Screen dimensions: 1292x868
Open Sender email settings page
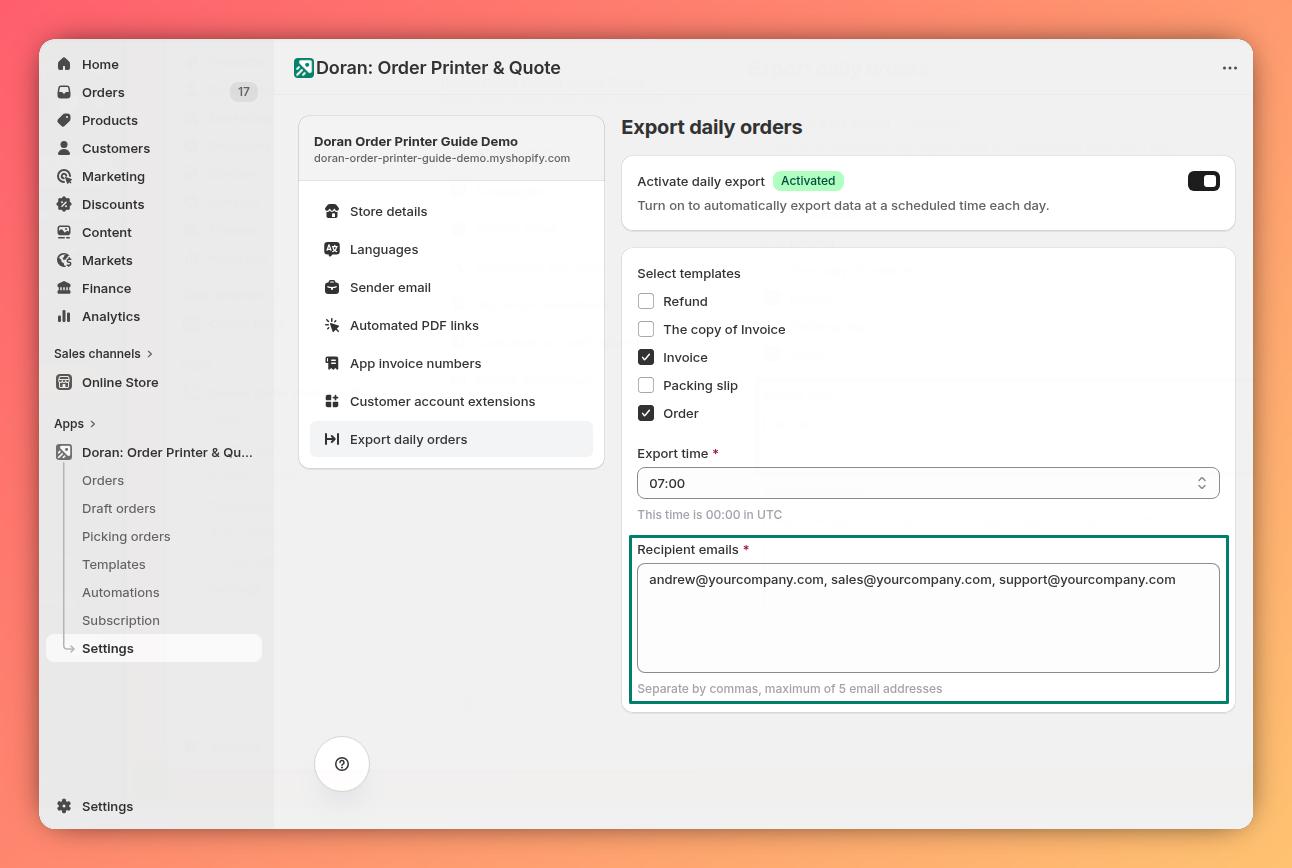pyautogui.click(x=451, y=287)
